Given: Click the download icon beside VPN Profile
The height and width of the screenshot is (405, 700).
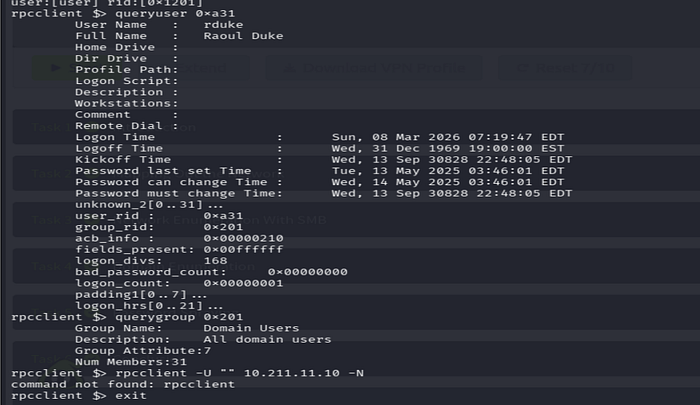Looking at the screenshot, I should pyautogui.click(x=290, y=68).
